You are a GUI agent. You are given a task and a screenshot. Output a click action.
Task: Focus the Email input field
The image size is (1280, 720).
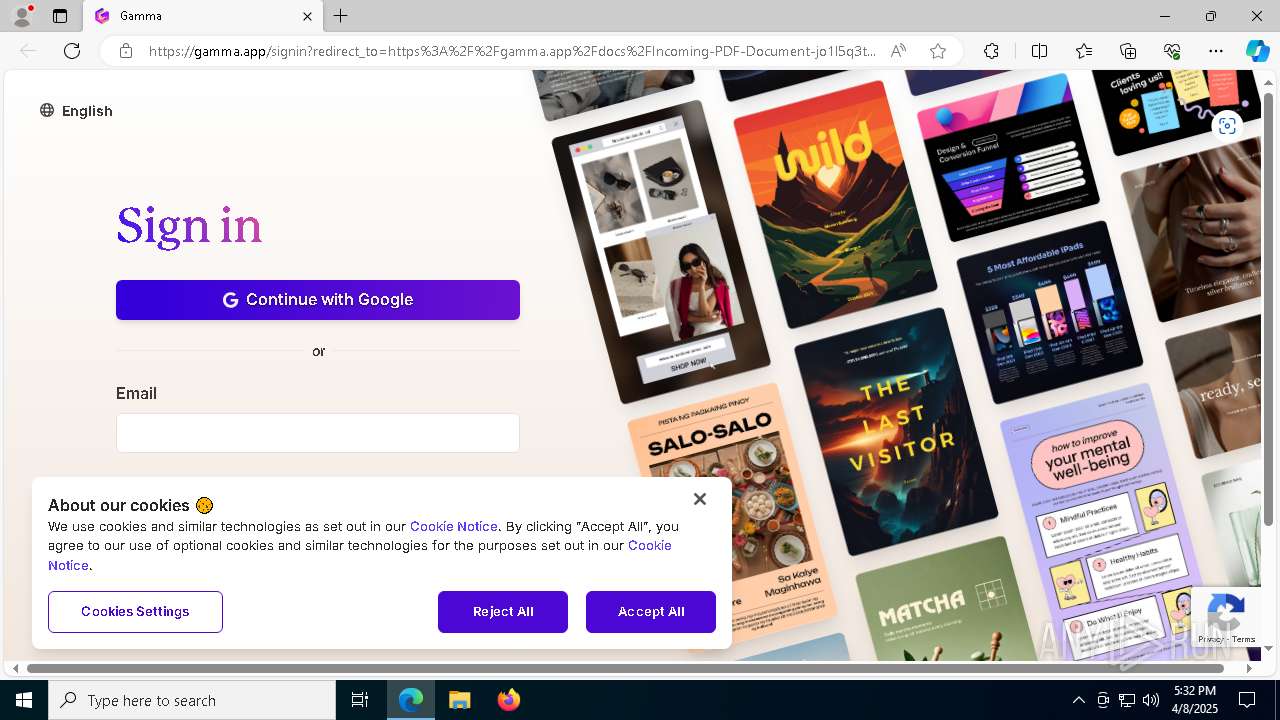click(318, 433)
